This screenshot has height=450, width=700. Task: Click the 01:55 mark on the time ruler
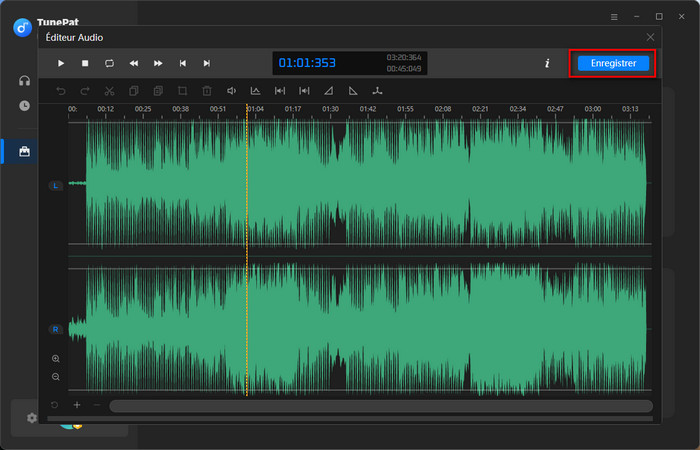[405, 109]
